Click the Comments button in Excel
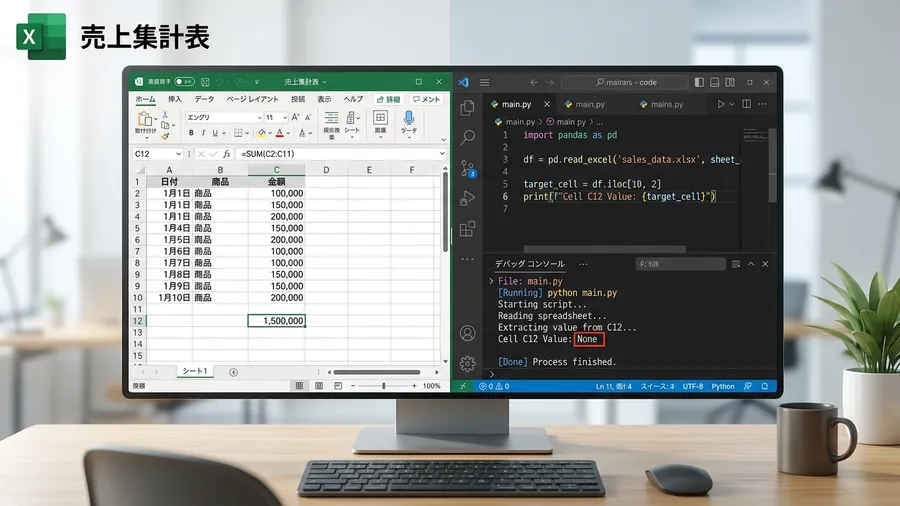This screenshot has height=506, width=900. tap(426, 99)
